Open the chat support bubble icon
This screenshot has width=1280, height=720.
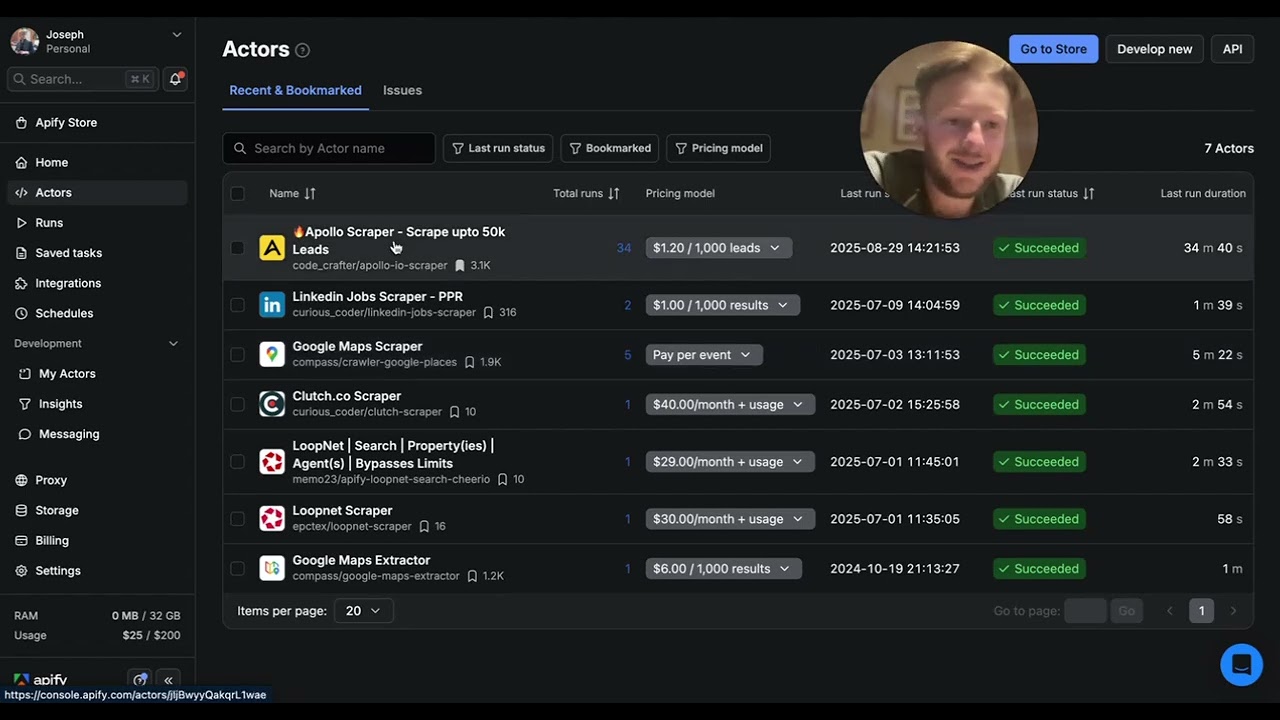(1242, 664)
